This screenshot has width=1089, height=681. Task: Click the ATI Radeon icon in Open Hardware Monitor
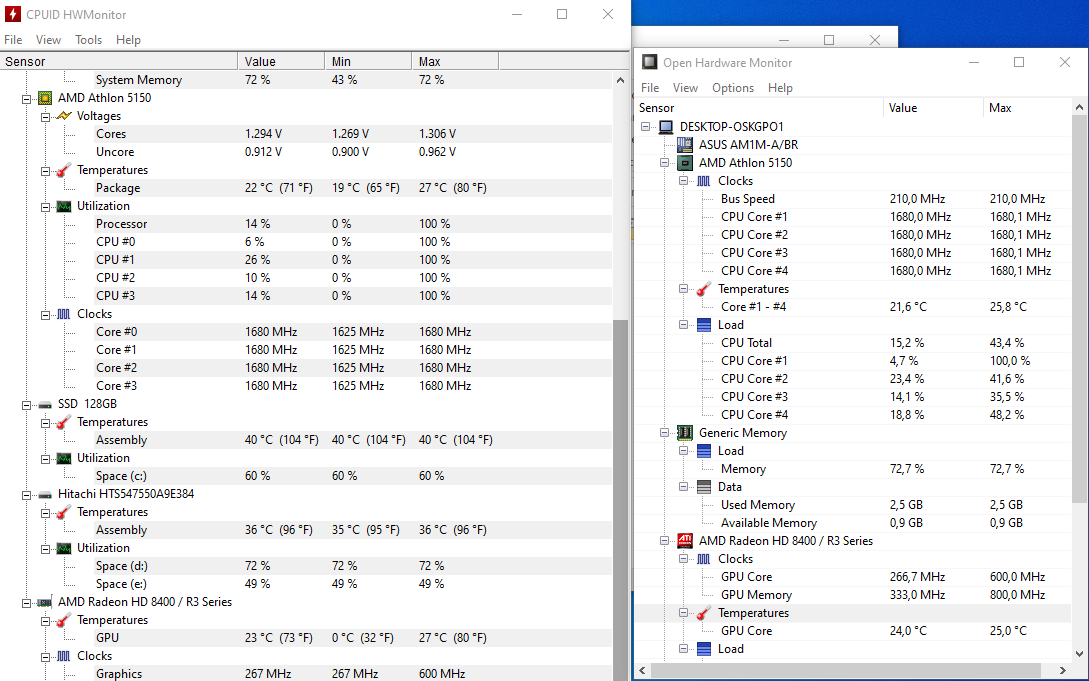(x=685, y=541)
